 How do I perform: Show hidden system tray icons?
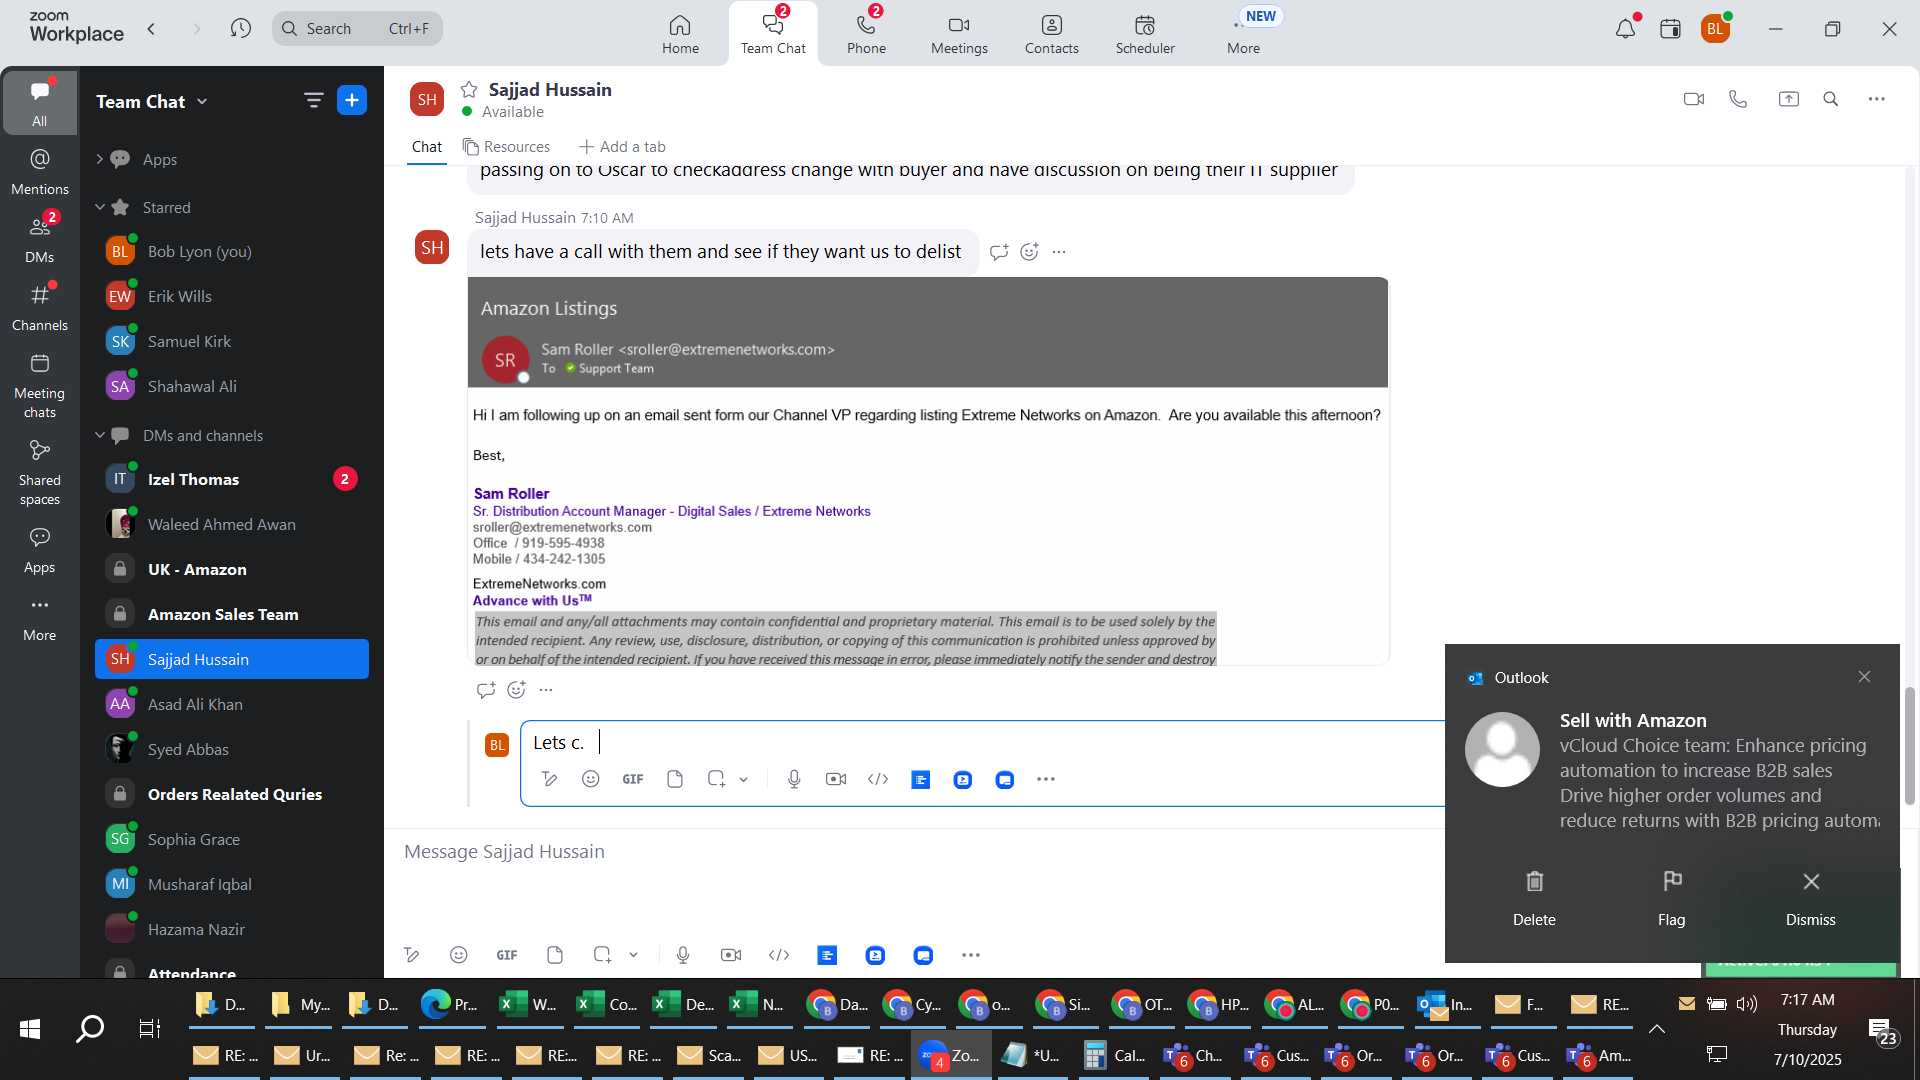(1657, 1028)
